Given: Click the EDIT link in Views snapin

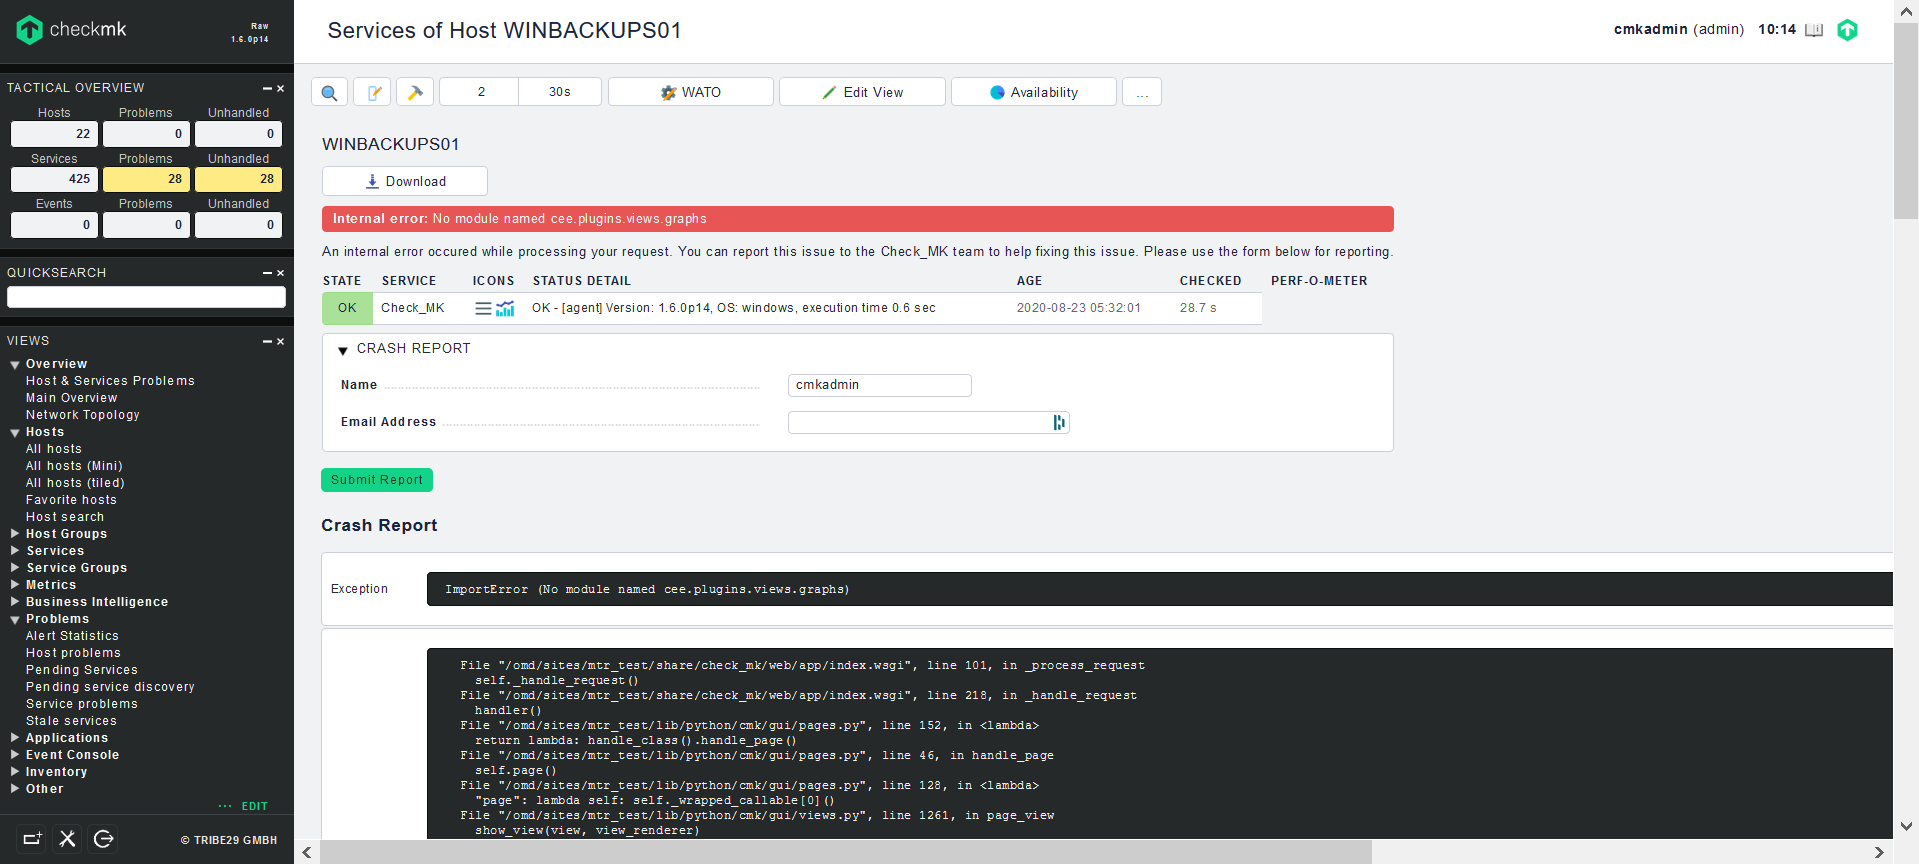Looking at the screenshot, I should tap(254, 806).
